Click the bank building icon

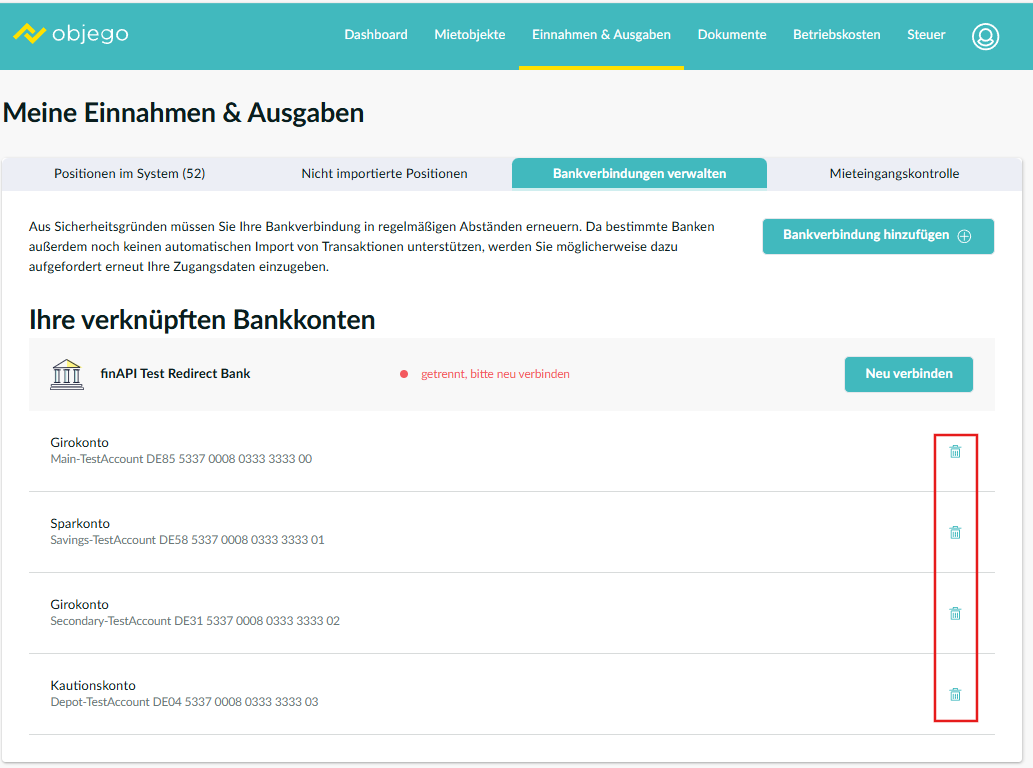(x=67, y=374)
